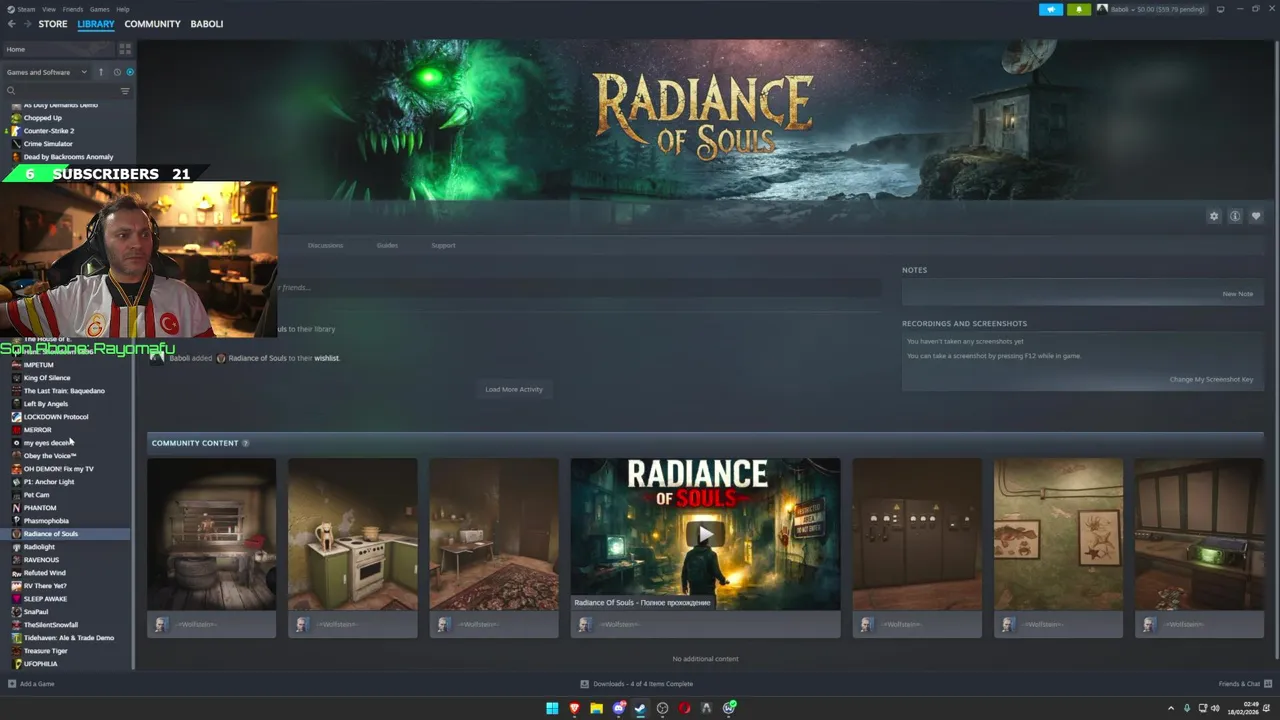This screenshot has height=720, width=1280.
Task: Go to the COMMUNITY tab
Action: pyautogui.click(x=152, y=24)
